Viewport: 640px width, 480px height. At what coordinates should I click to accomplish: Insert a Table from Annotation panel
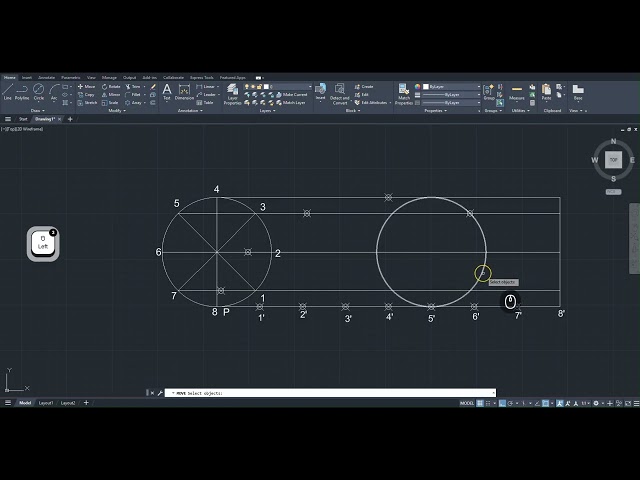(204, 103)
